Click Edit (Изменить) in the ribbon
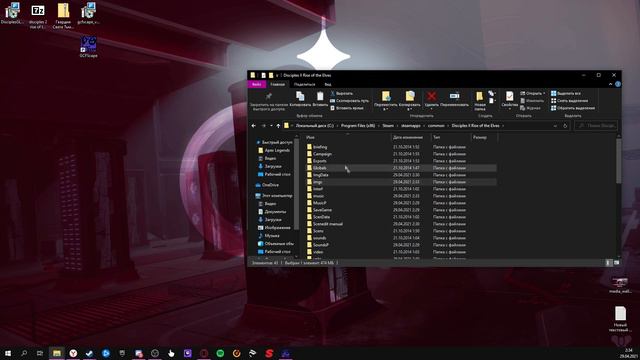 coord(532,101)
